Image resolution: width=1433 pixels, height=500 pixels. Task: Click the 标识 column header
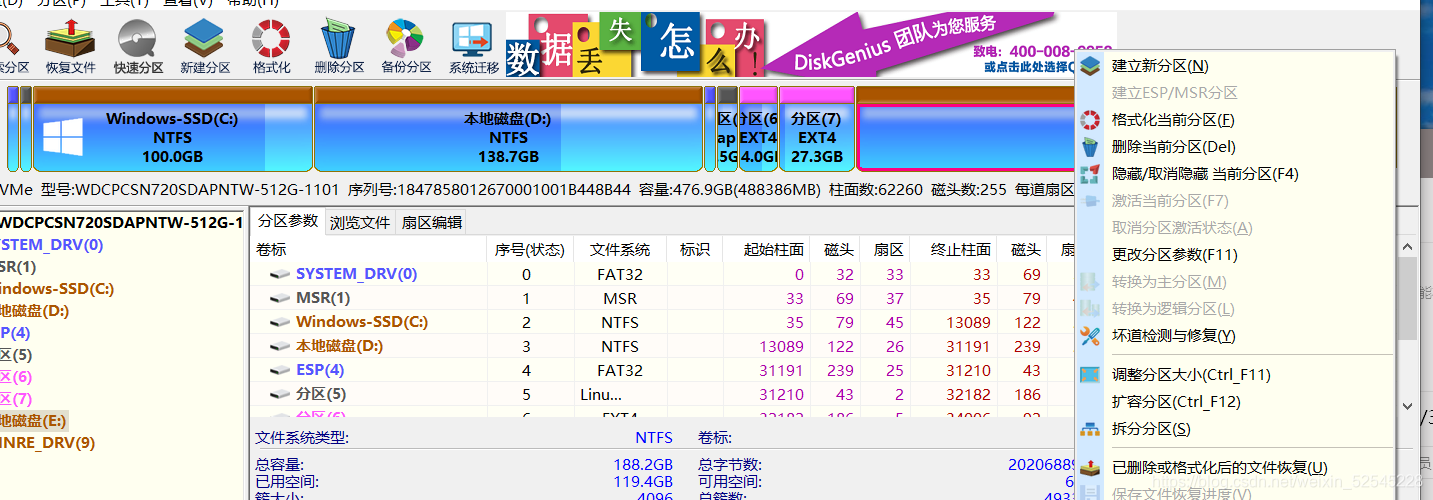tap(695, 250)
